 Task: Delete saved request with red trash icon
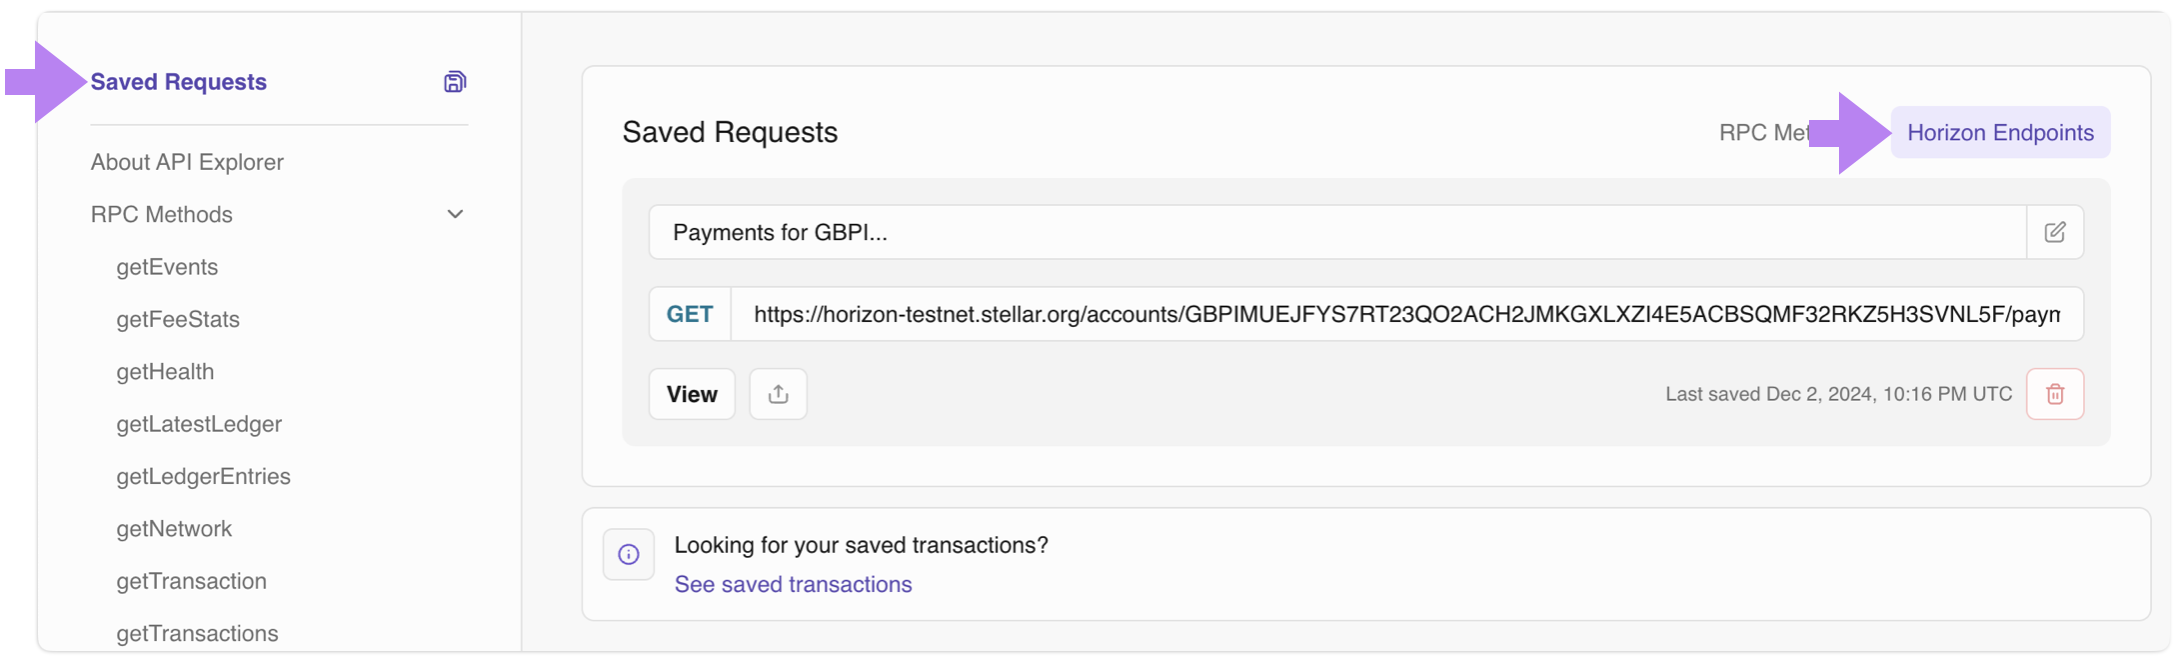[2055, 394]
